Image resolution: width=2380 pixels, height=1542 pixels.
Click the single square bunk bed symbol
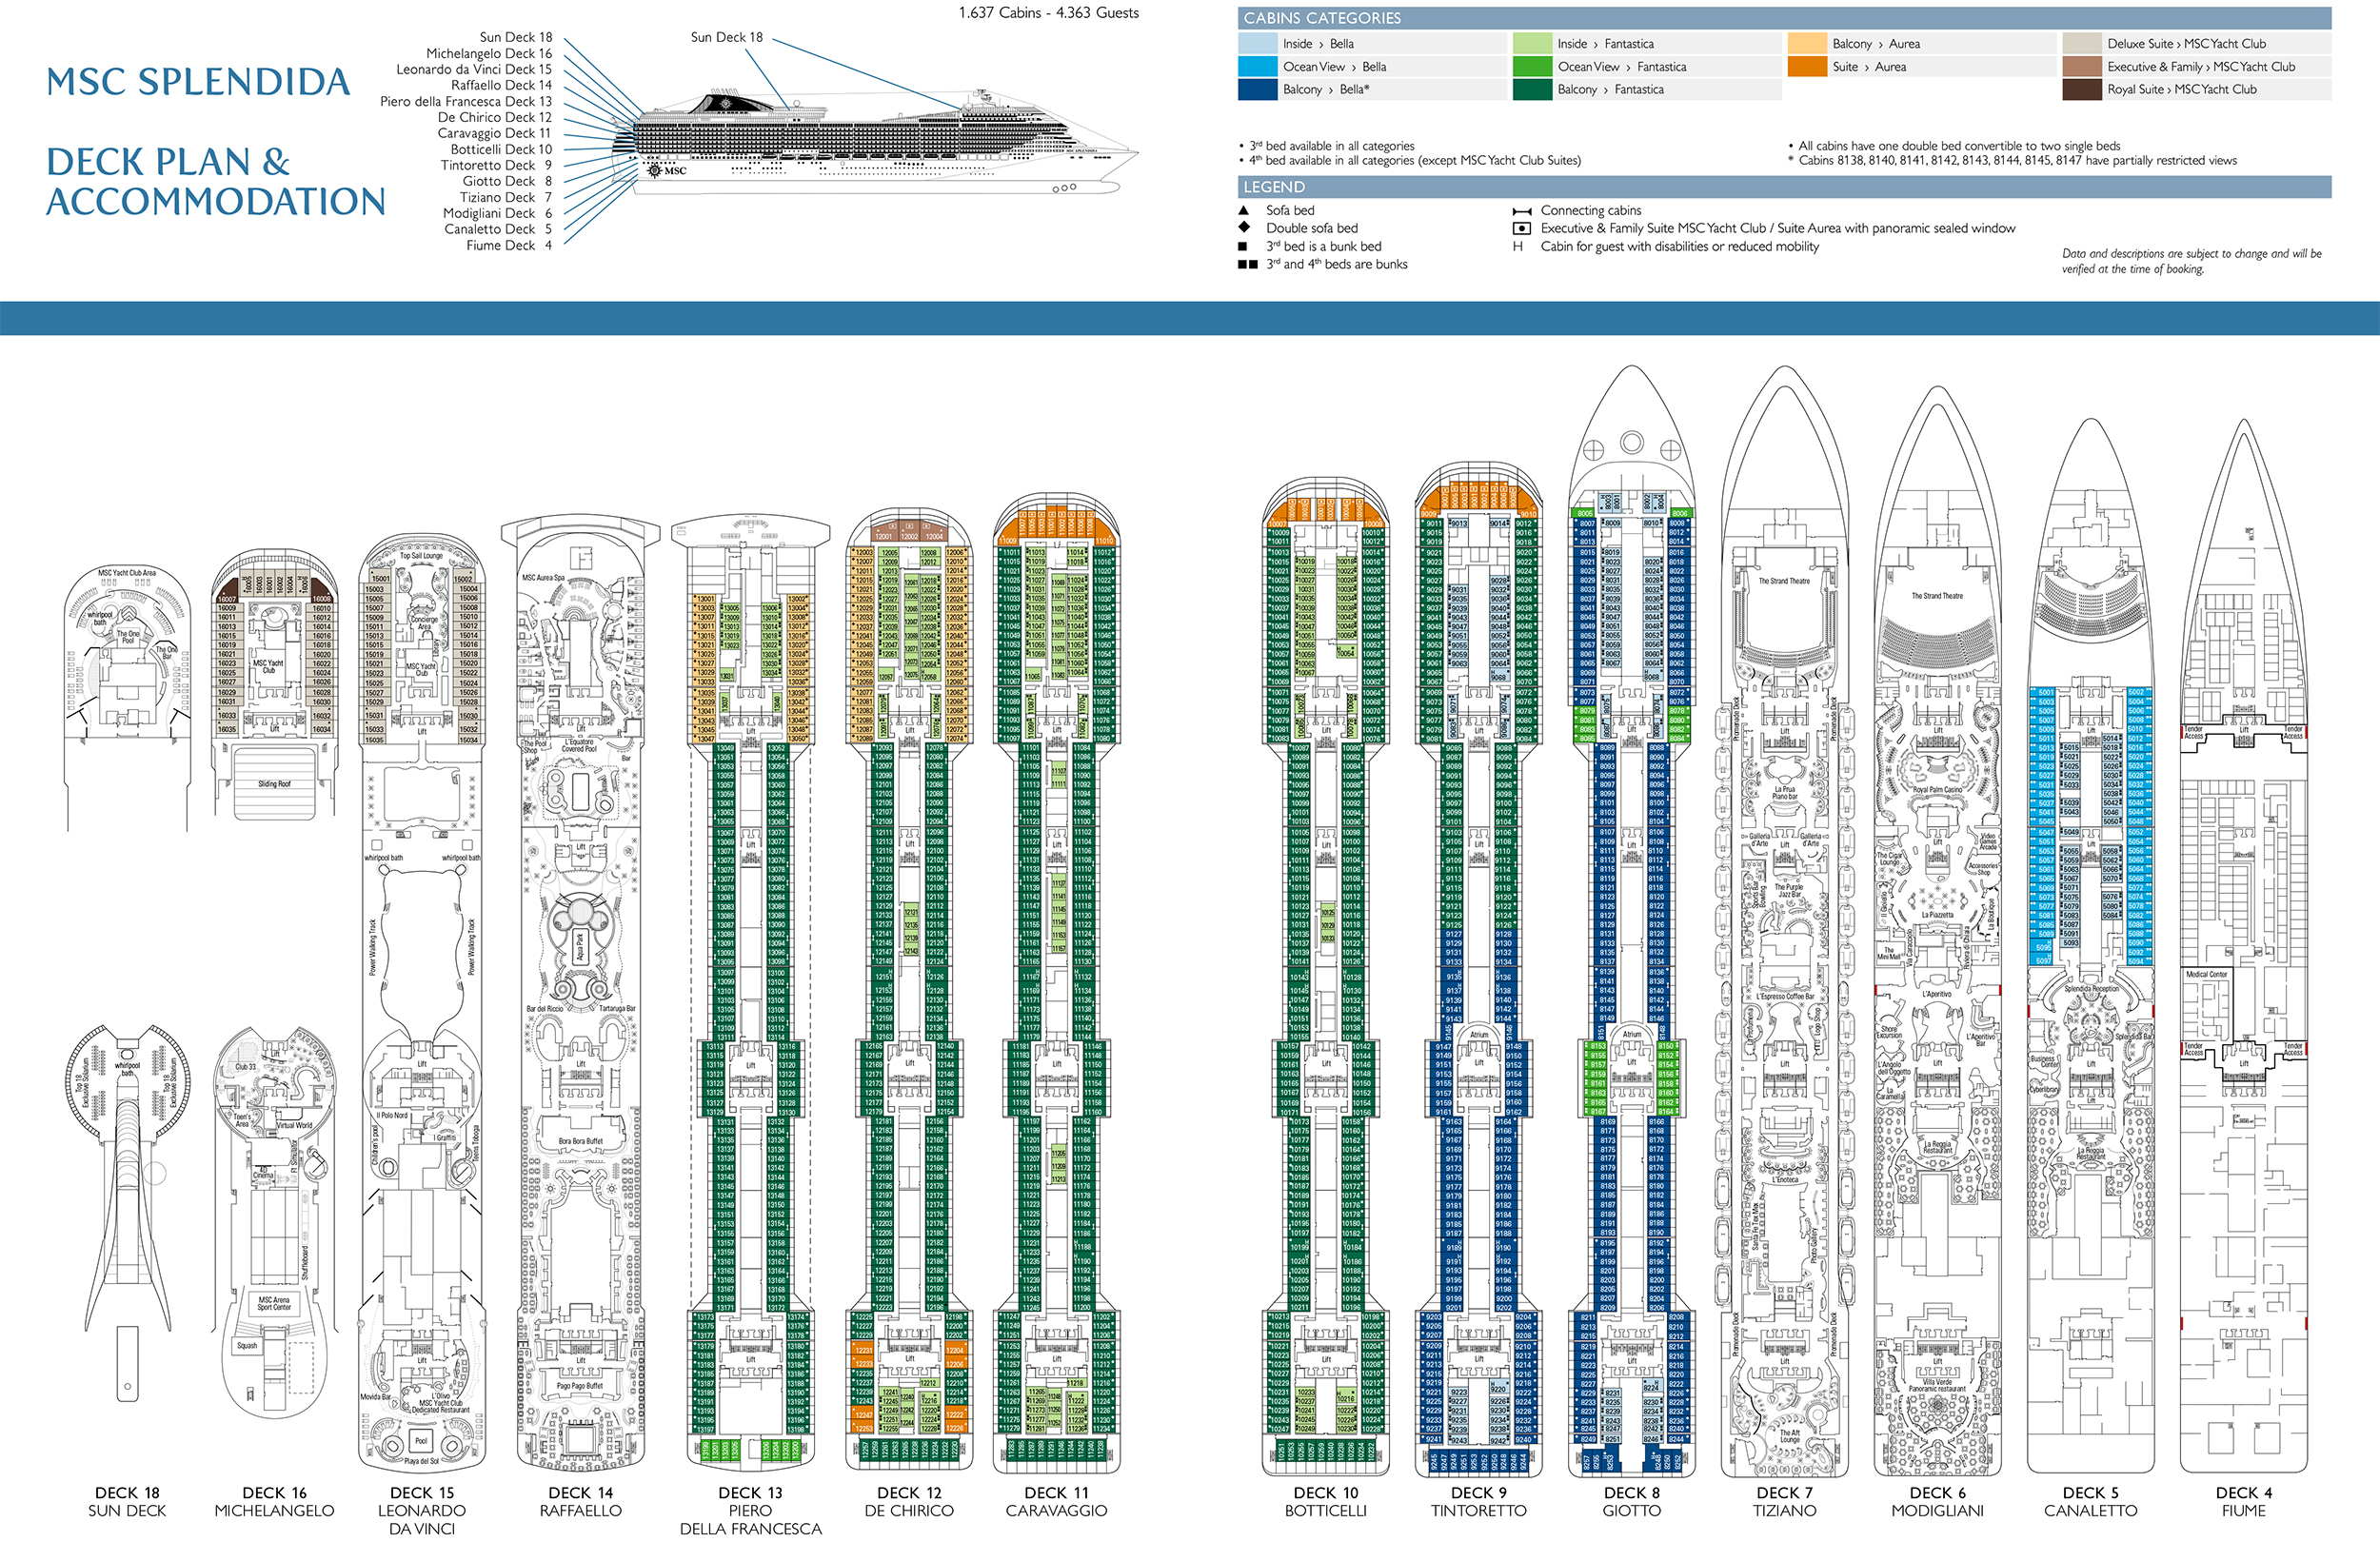tap(1242, 246)
